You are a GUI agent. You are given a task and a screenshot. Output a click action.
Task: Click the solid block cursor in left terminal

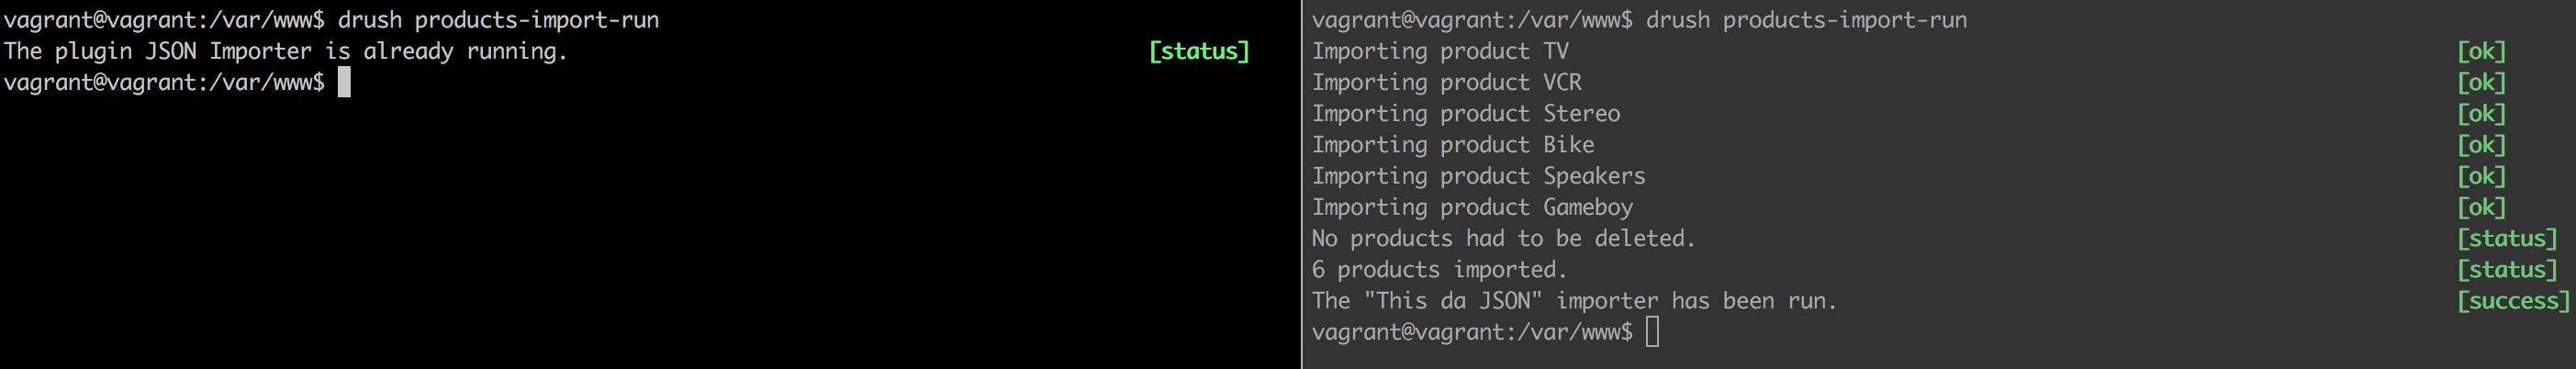coord(344,82)
